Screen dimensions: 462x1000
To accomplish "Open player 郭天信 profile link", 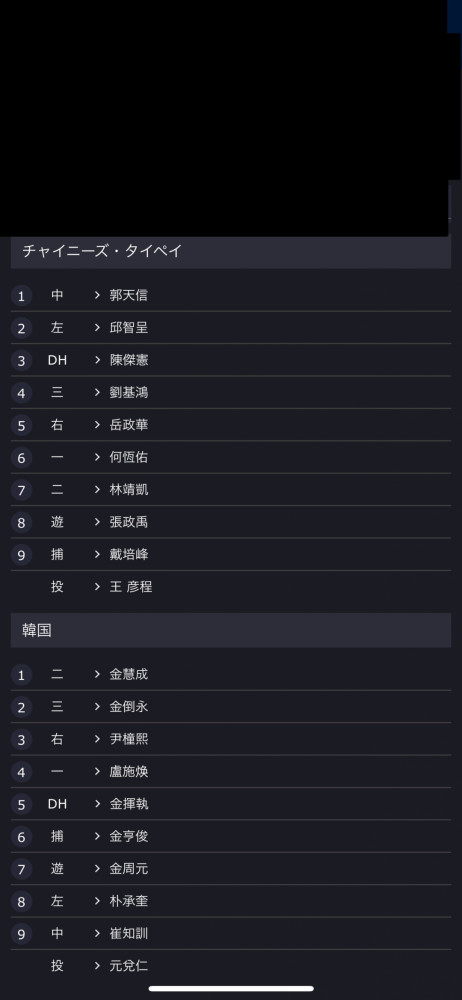I will coord(129,295).
